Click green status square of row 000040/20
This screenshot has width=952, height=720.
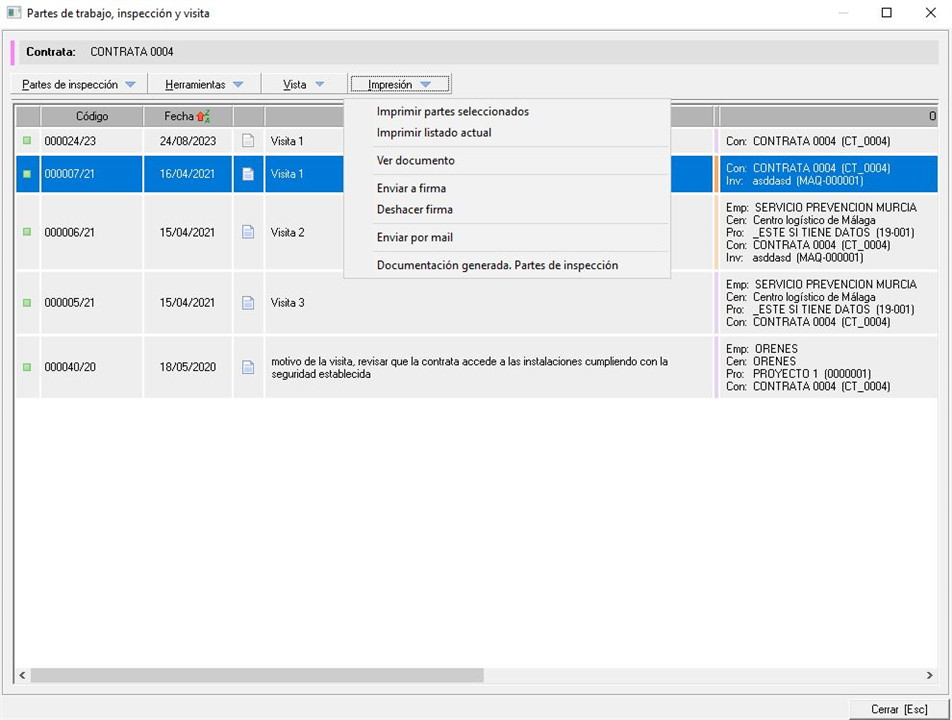click(x=27, y=367)
